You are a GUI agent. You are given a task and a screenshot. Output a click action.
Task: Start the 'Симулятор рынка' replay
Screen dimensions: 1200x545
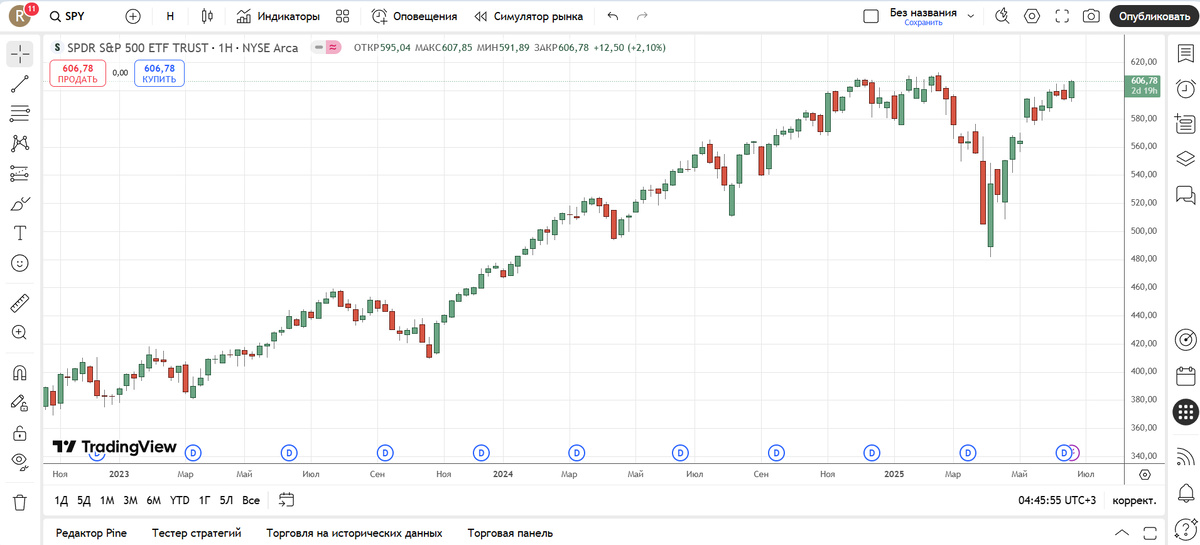(529, 16)
